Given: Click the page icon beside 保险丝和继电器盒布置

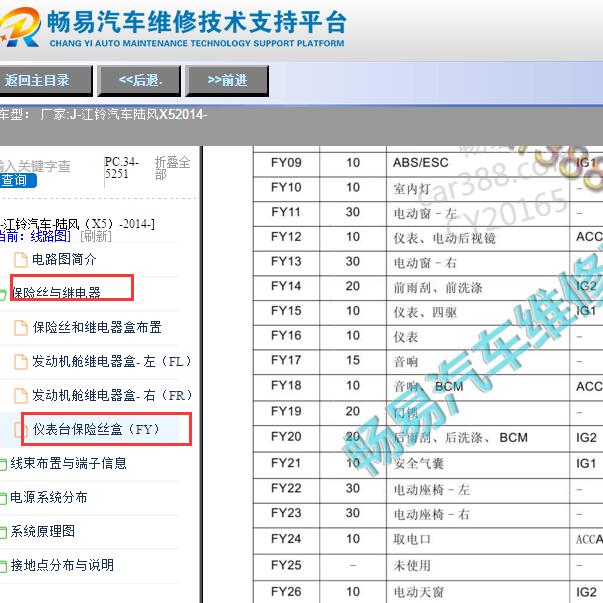Looking at the screenshot, I should pyautogui.click(x=21, y=328).
